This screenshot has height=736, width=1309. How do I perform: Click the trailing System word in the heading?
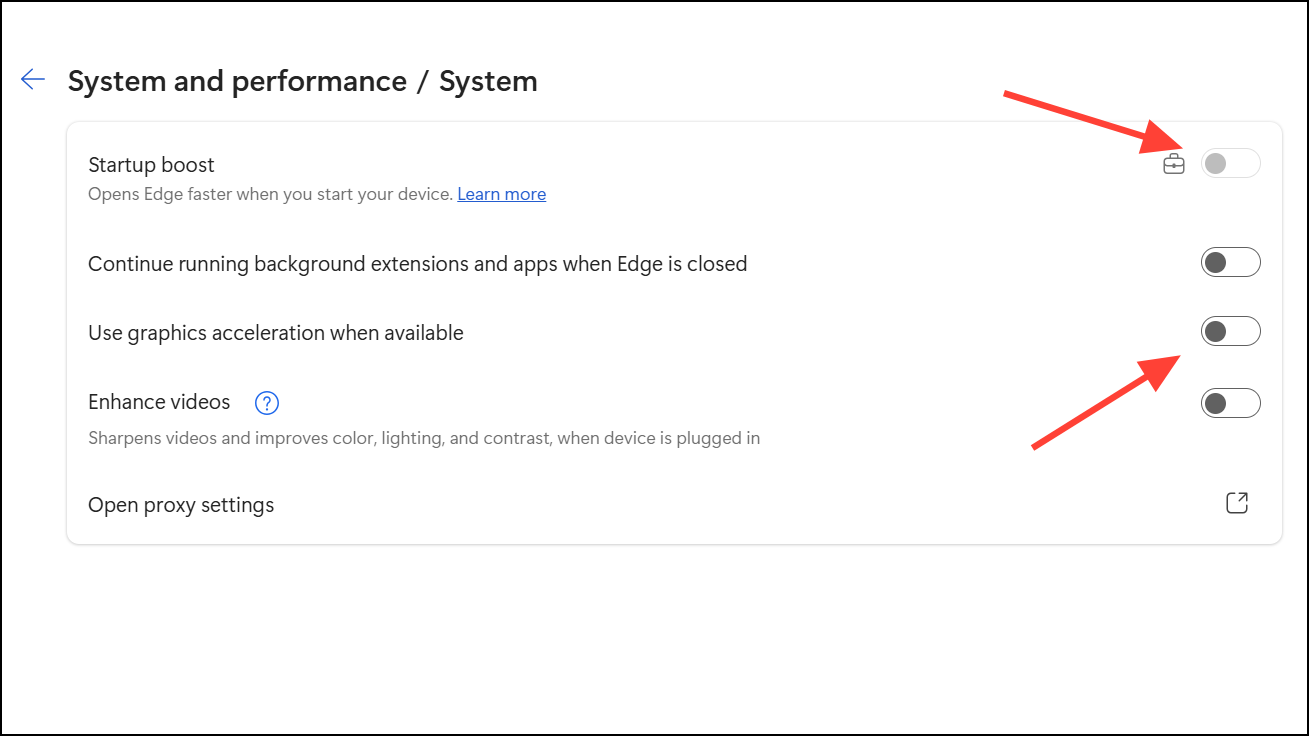[488, 81]
